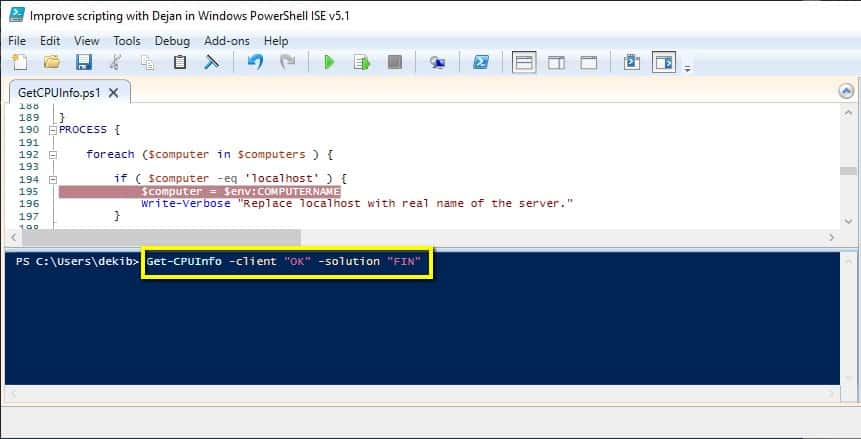Click script pane vertical scrollbar down arrow

(x=847, y=221)
